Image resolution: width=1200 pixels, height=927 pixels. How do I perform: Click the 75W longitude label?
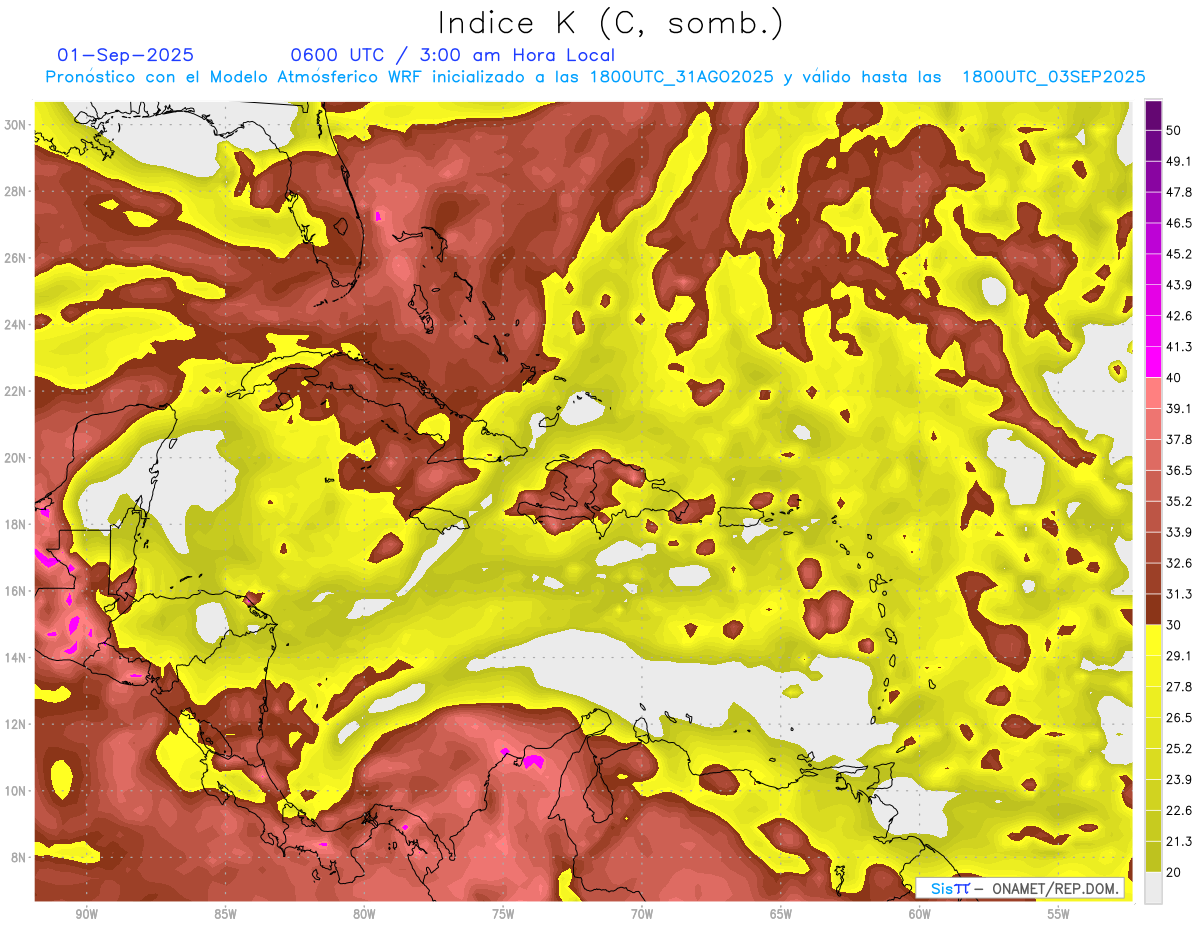pos(503,914)
